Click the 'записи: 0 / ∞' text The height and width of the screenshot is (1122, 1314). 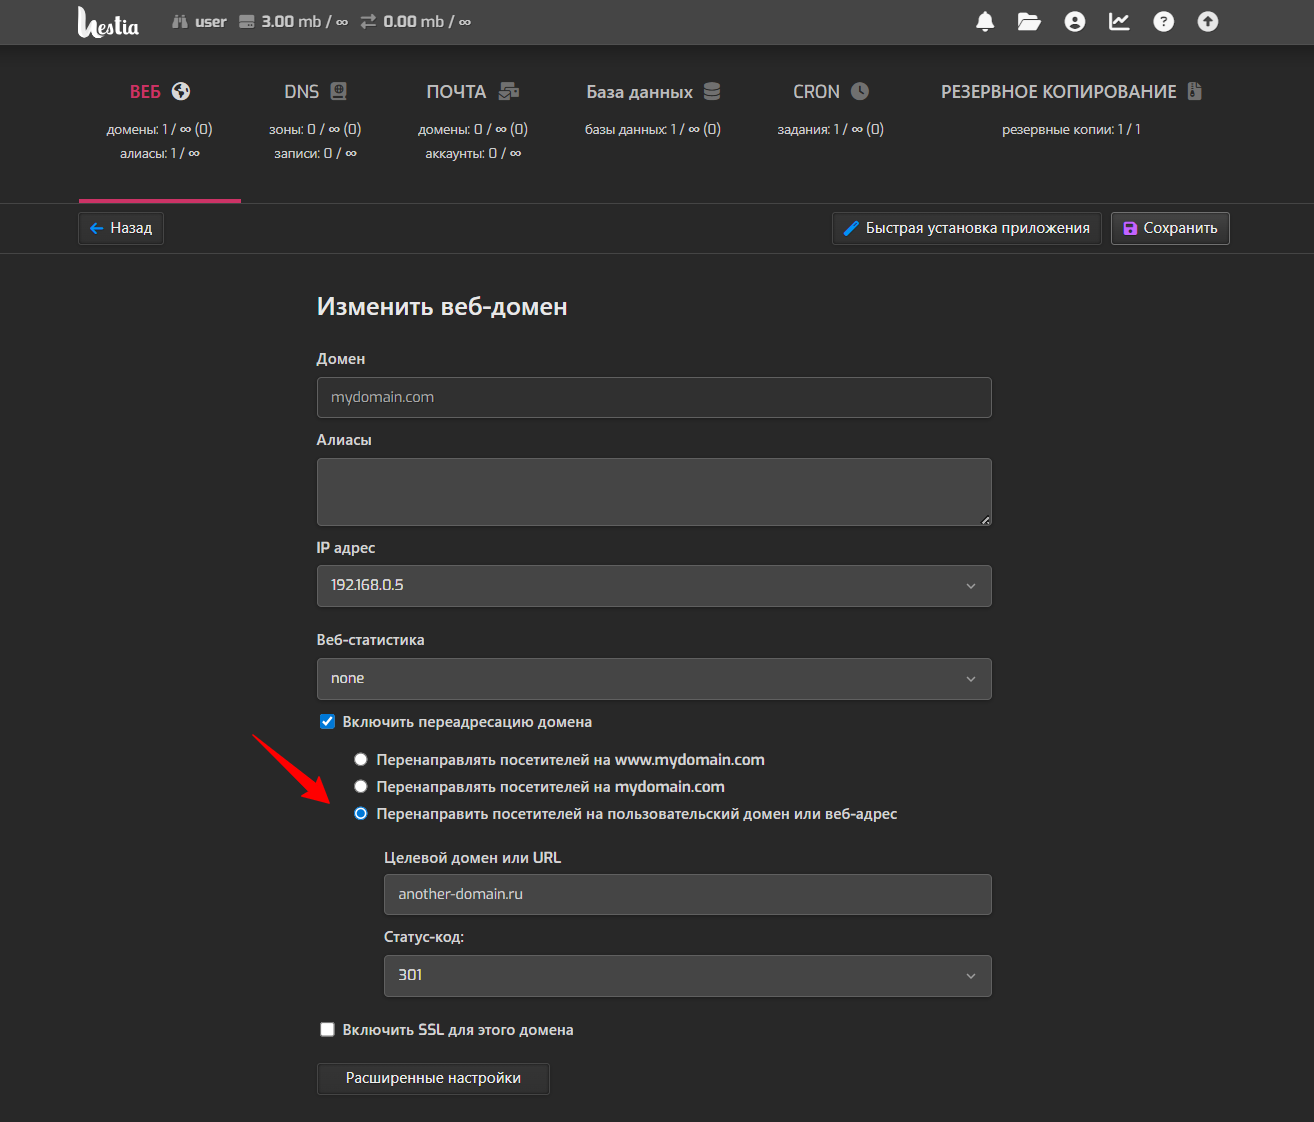315,153
